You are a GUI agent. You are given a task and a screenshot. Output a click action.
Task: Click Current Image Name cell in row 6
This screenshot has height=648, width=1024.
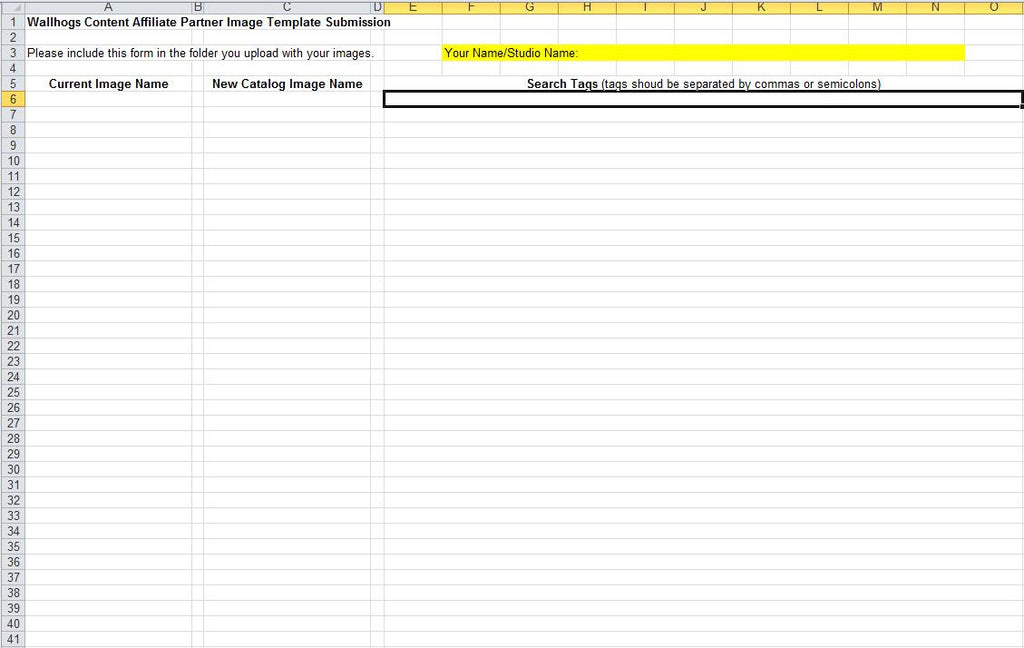pos(108,99)
